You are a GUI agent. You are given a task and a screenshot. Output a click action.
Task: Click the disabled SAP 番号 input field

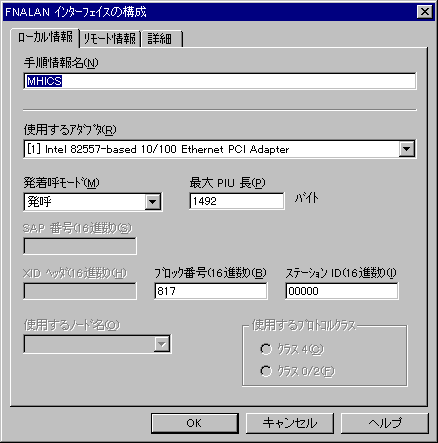pyautogui.click(x=80, y=246)
